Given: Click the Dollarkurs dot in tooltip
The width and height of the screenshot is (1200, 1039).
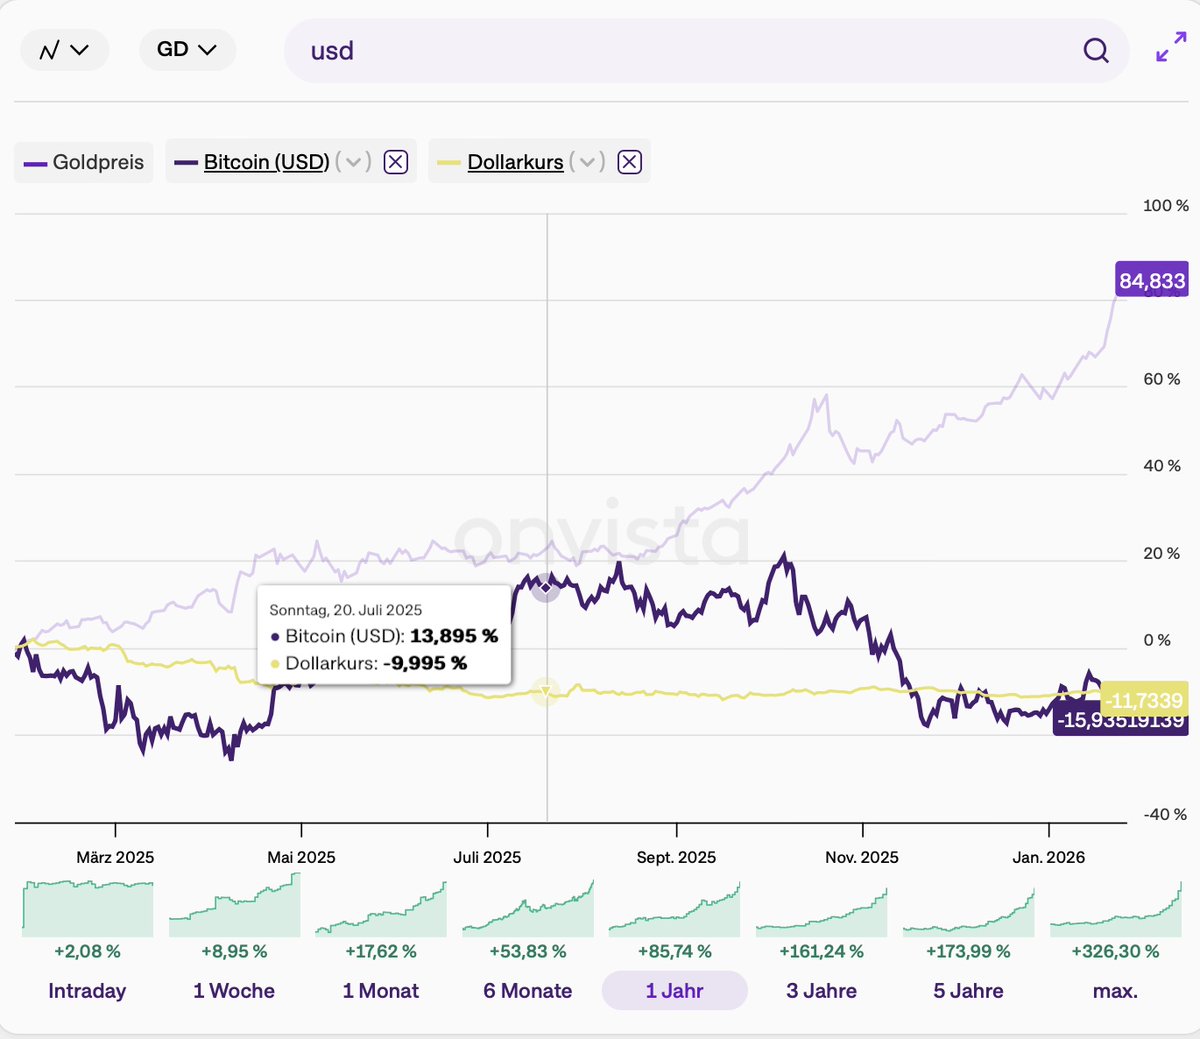Looking at the screenshot, I should (275, 663).
